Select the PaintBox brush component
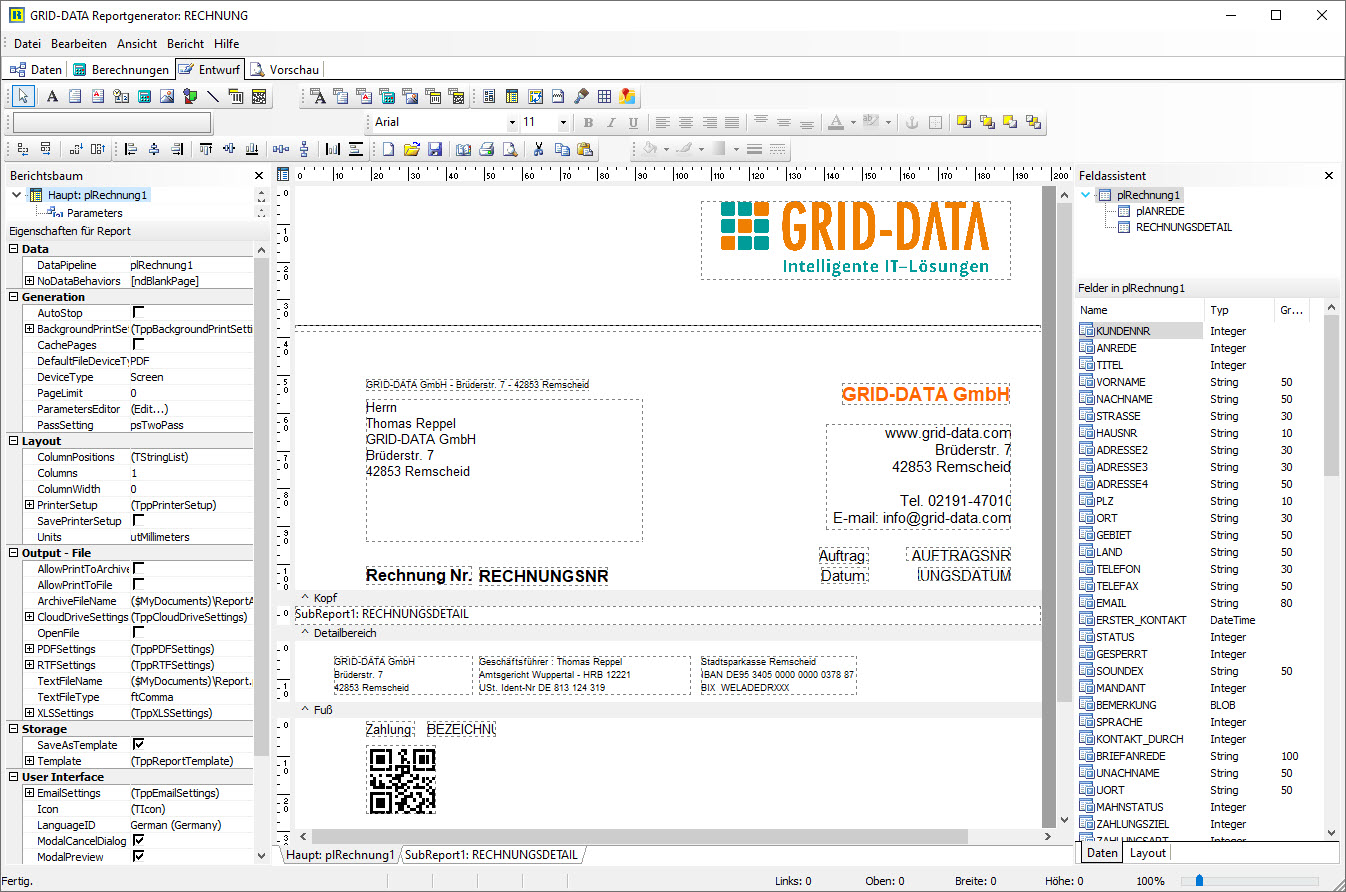The image size is (1346, 892). (x=581, y=96)
